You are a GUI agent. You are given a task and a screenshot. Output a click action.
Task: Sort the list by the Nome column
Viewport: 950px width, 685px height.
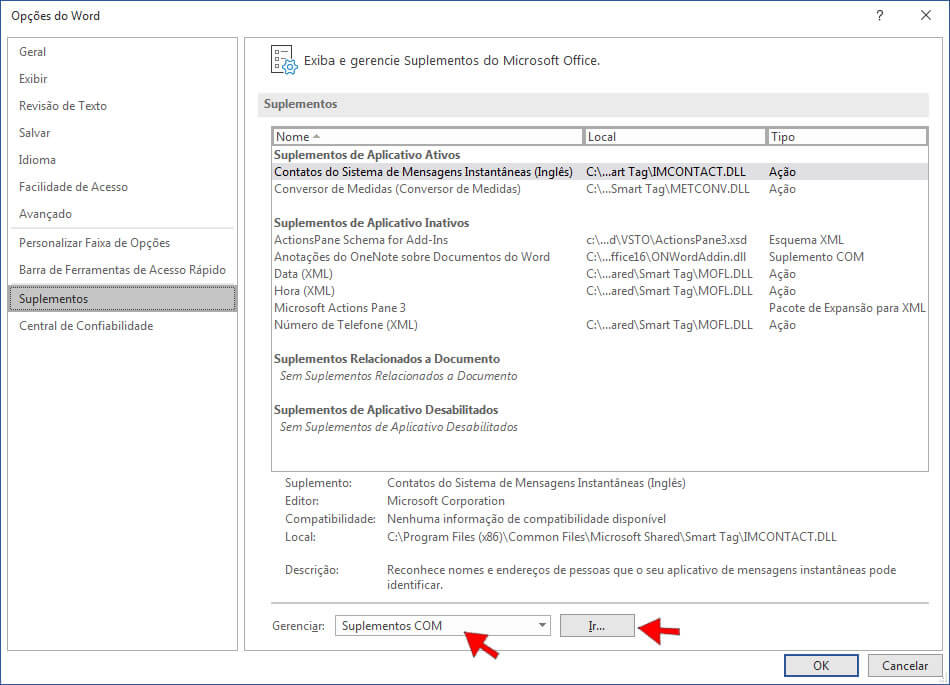[x=427, y=137]
